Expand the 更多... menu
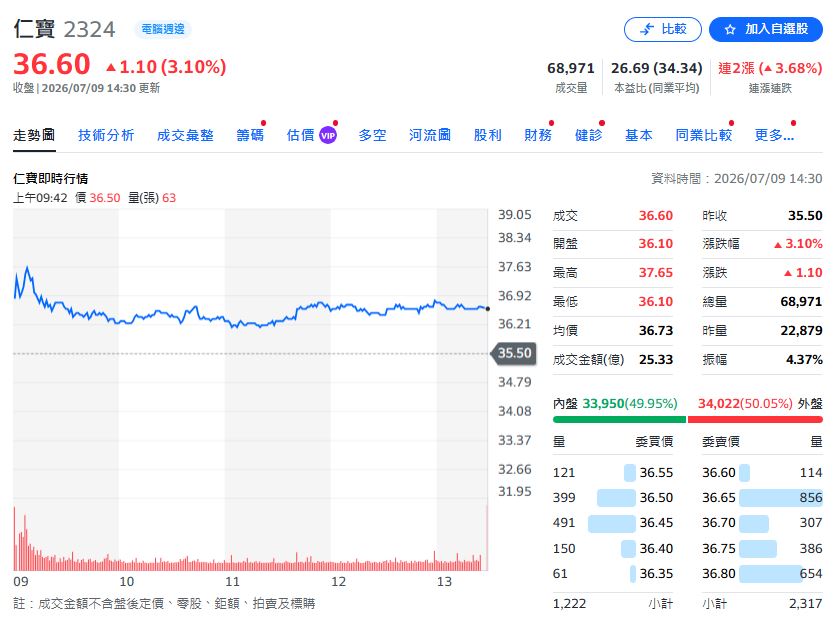The image size is (838, 622). (x=774, y=135)
